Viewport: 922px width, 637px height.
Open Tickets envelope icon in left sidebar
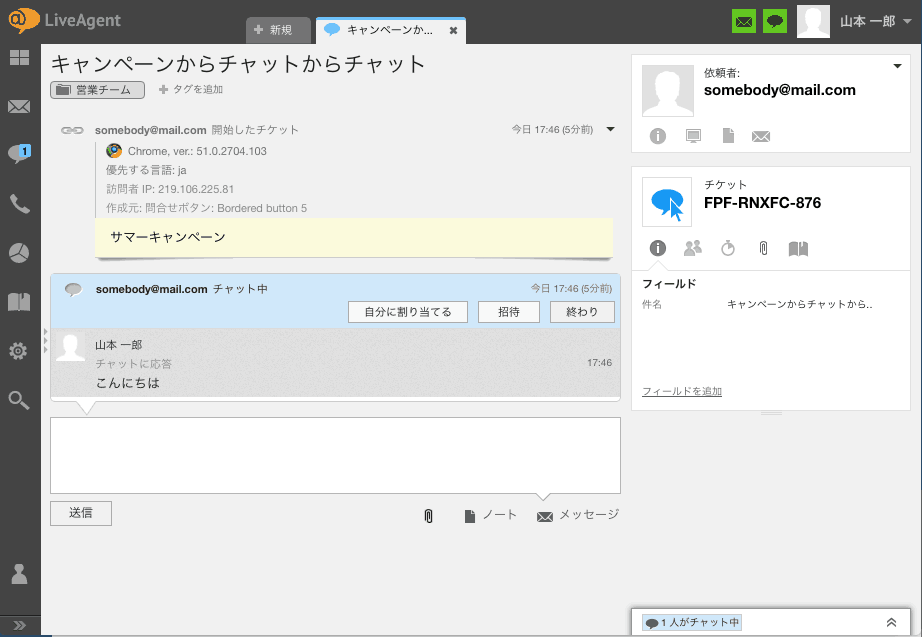click(19, 106)
